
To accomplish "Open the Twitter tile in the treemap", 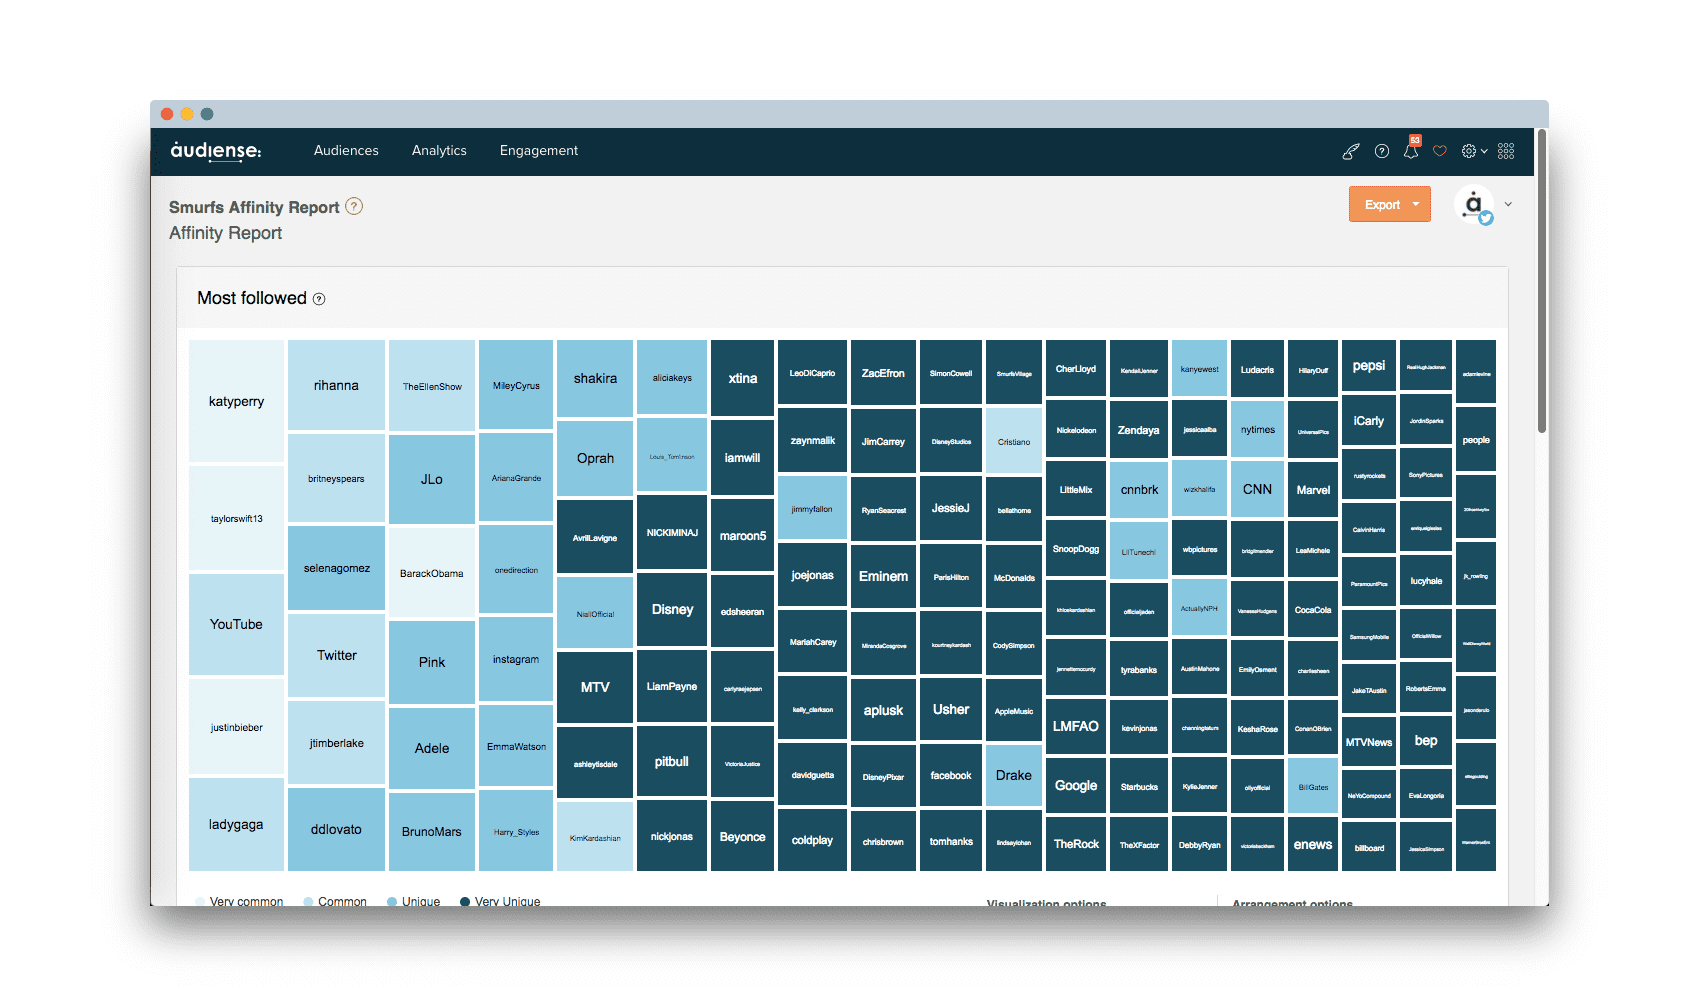I will (x=336, y=655).
